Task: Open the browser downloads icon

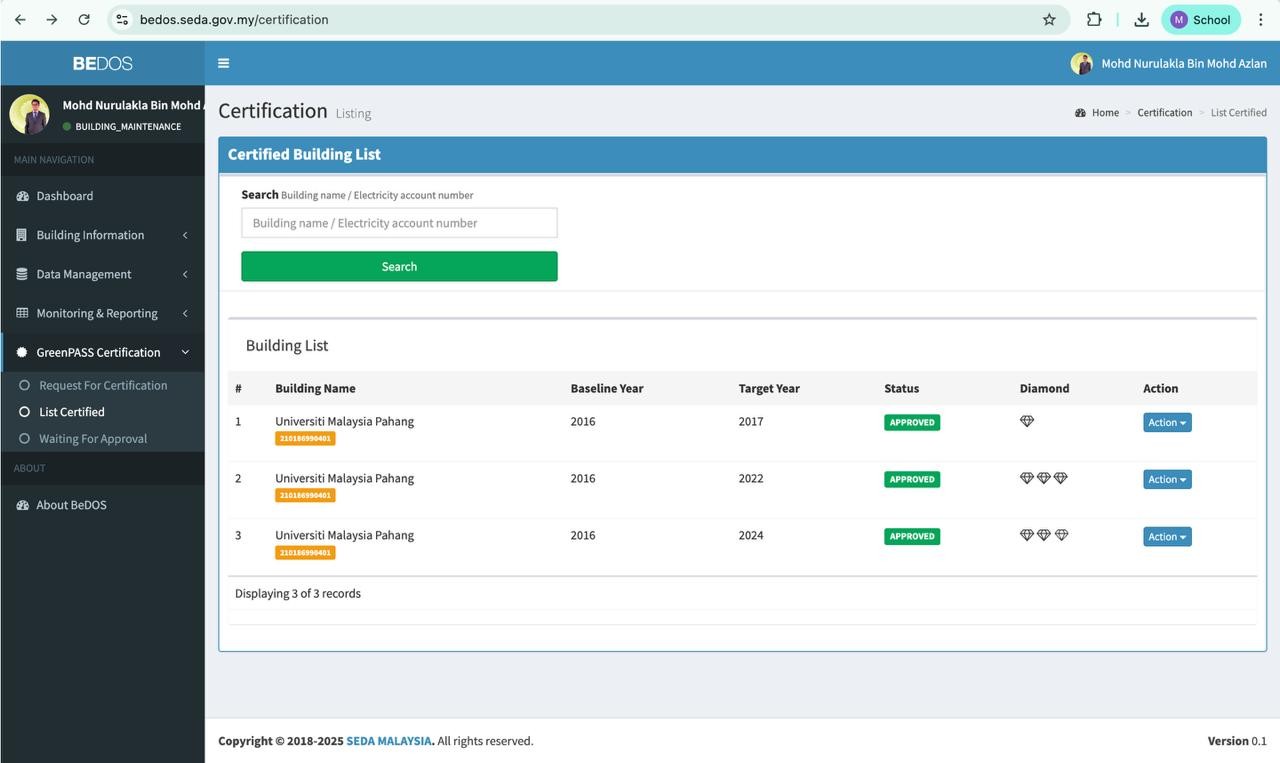Action: pos(1141,19)
